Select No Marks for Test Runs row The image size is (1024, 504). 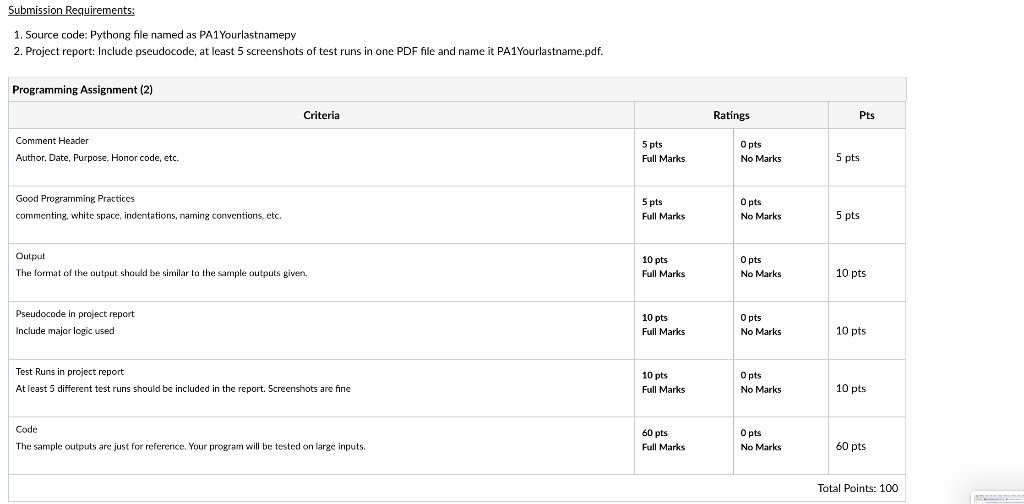tap(761, 382)
